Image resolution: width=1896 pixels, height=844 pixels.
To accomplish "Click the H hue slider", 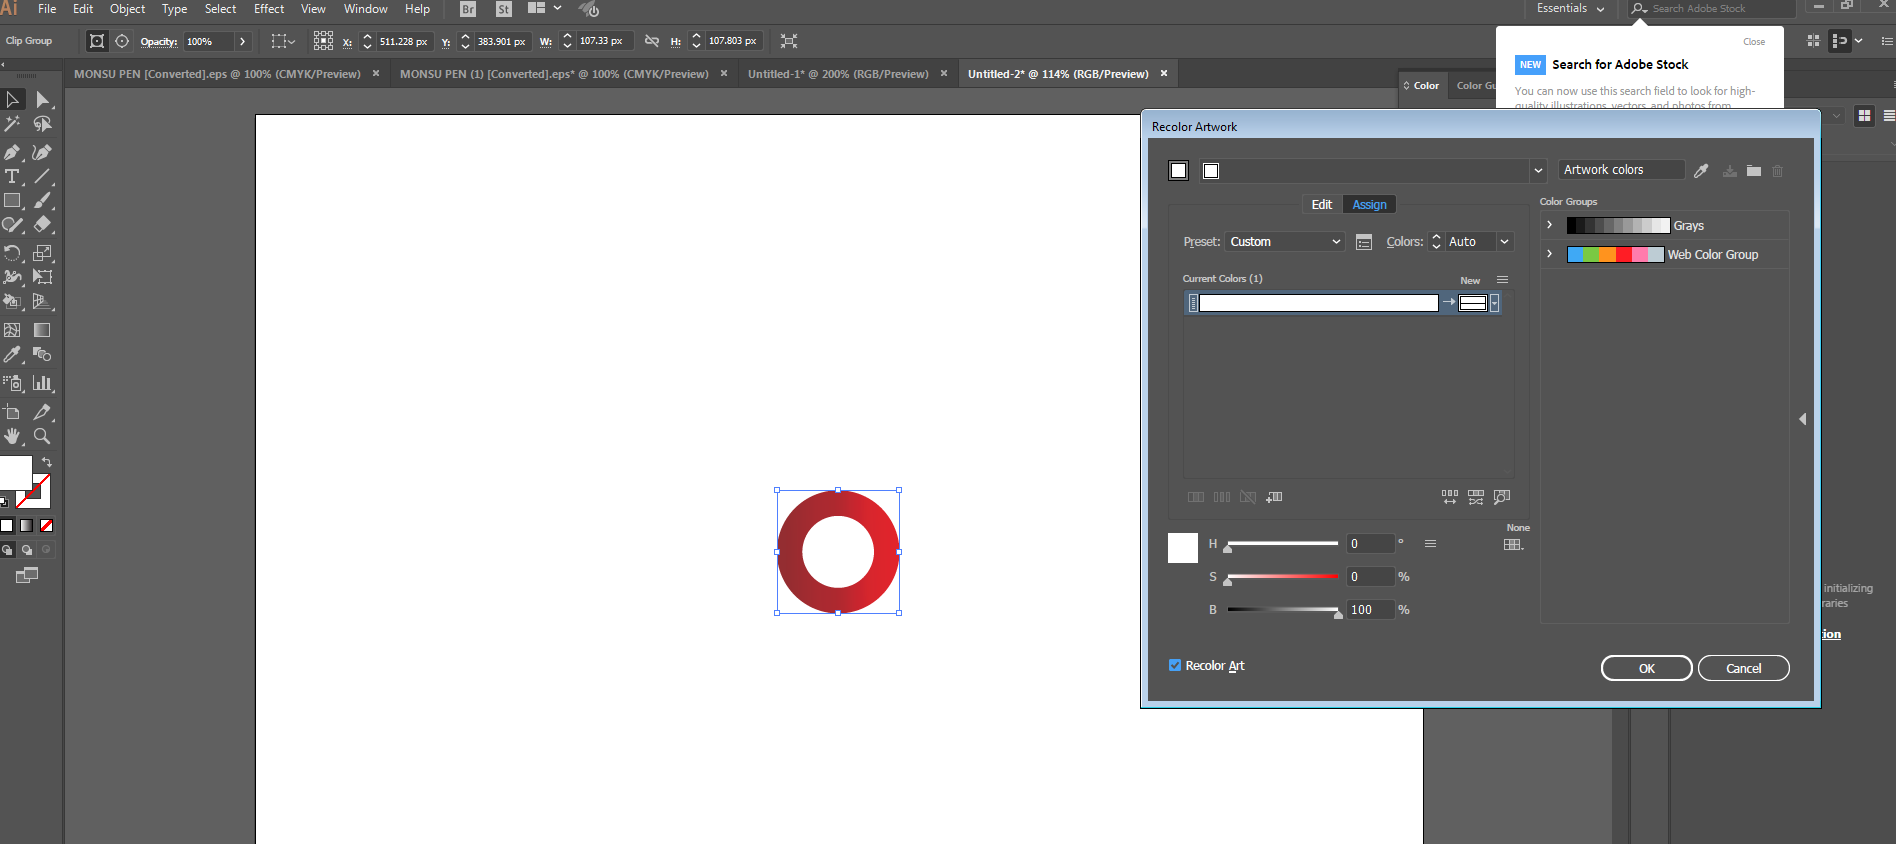I will (x=1283, y=544).
